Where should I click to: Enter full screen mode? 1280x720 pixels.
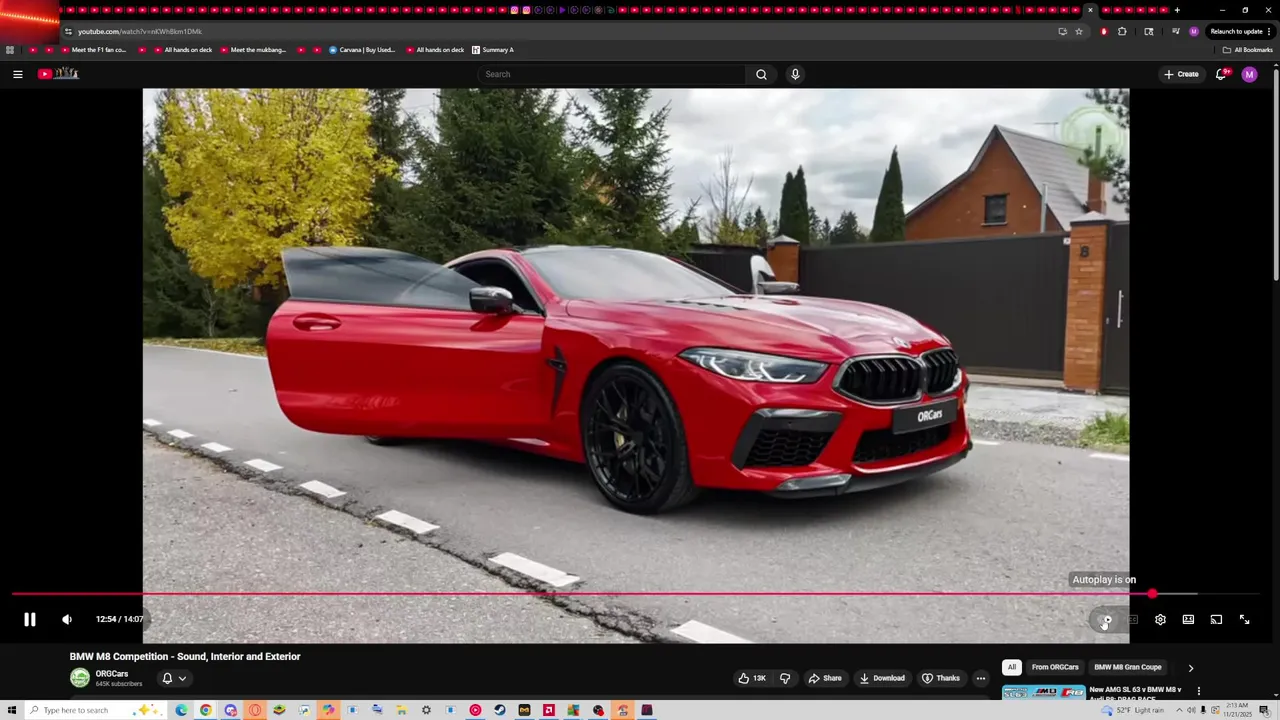1244,619
